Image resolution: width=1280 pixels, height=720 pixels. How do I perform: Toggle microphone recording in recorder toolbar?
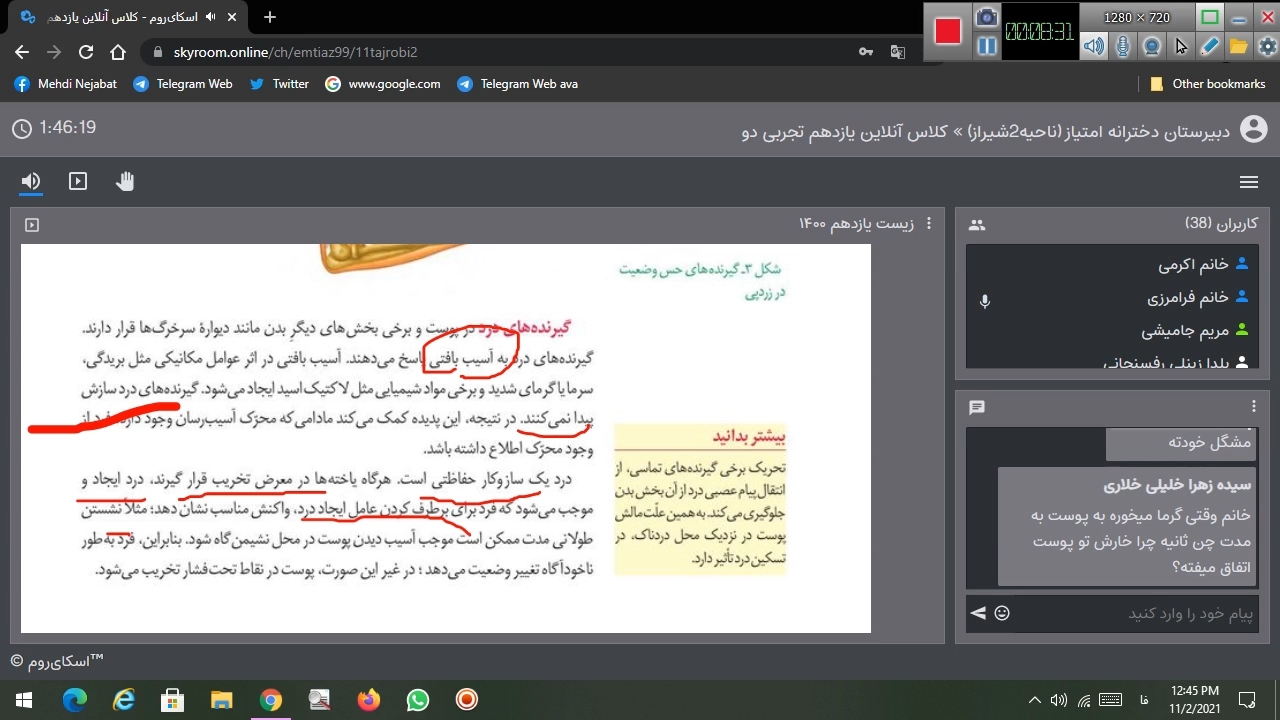point(1123,46)
